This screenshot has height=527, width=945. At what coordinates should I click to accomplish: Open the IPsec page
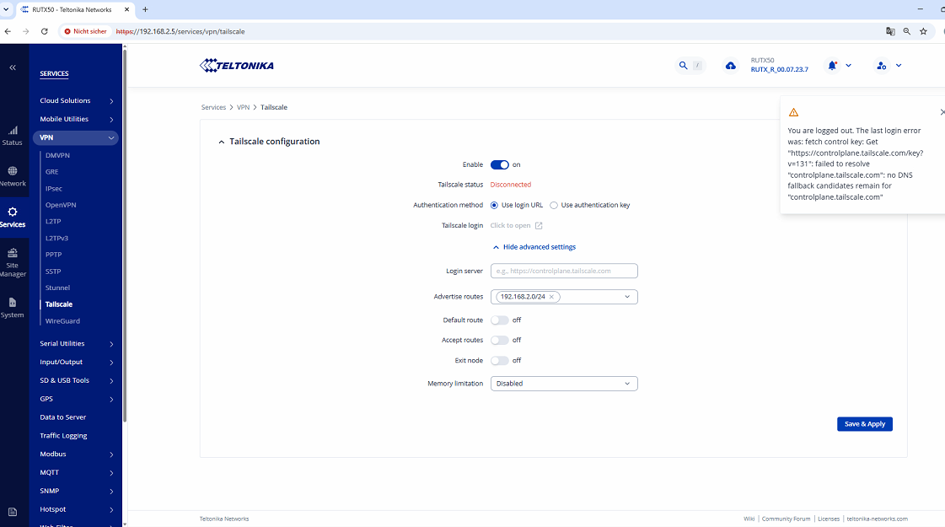[54, 189]
